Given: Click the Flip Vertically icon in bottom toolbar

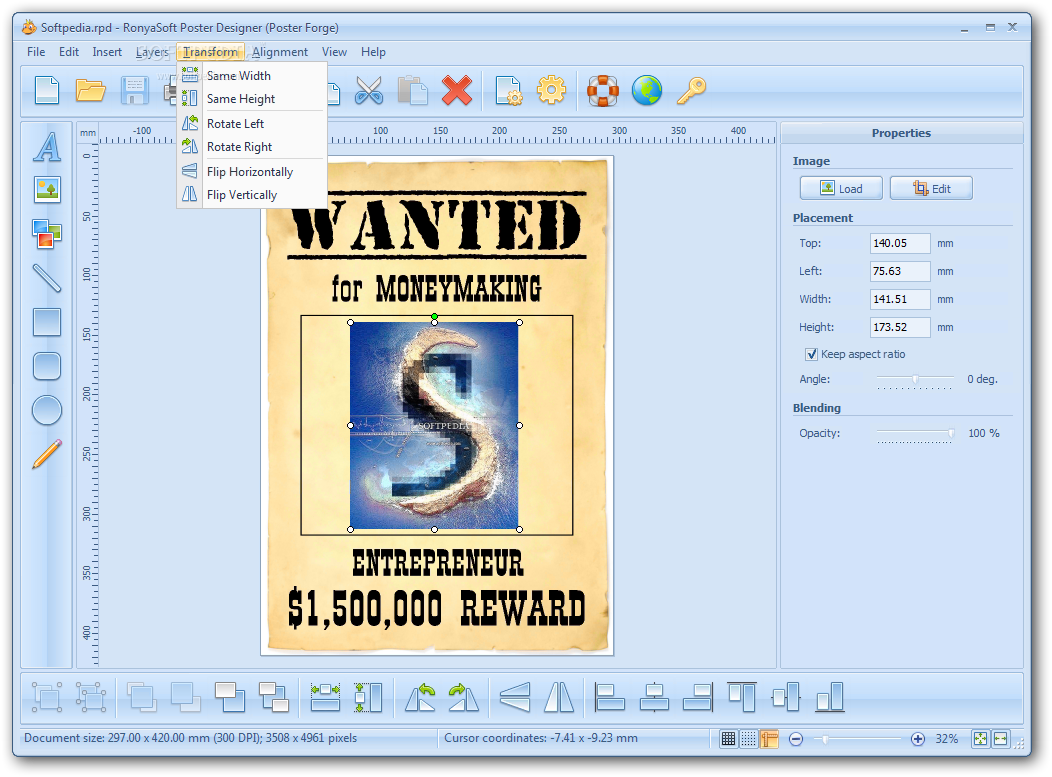Looking at the screenshot, I should (559, 696).
